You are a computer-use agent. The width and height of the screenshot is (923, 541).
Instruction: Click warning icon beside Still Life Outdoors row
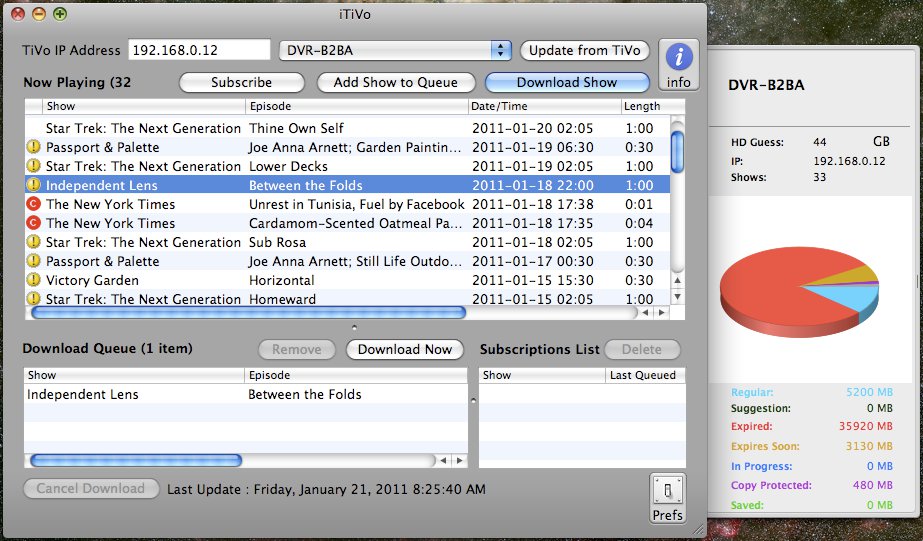[34, 260]
